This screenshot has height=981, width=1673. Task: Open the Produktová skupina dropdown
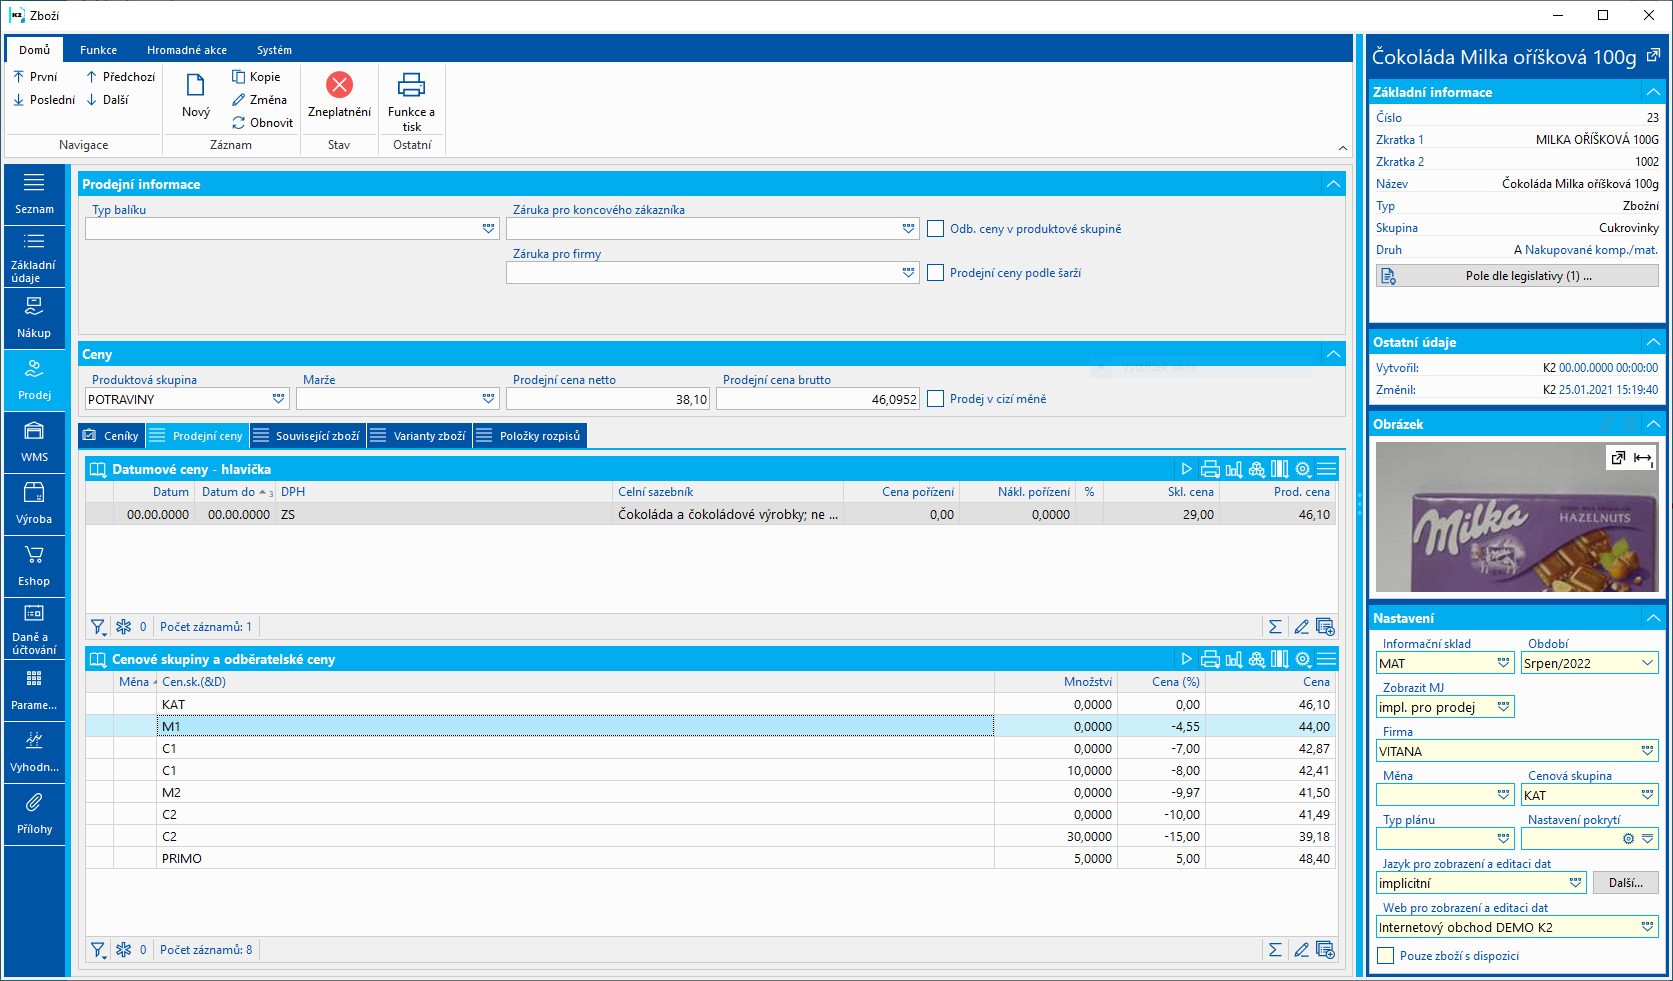(x=278, y=399)
